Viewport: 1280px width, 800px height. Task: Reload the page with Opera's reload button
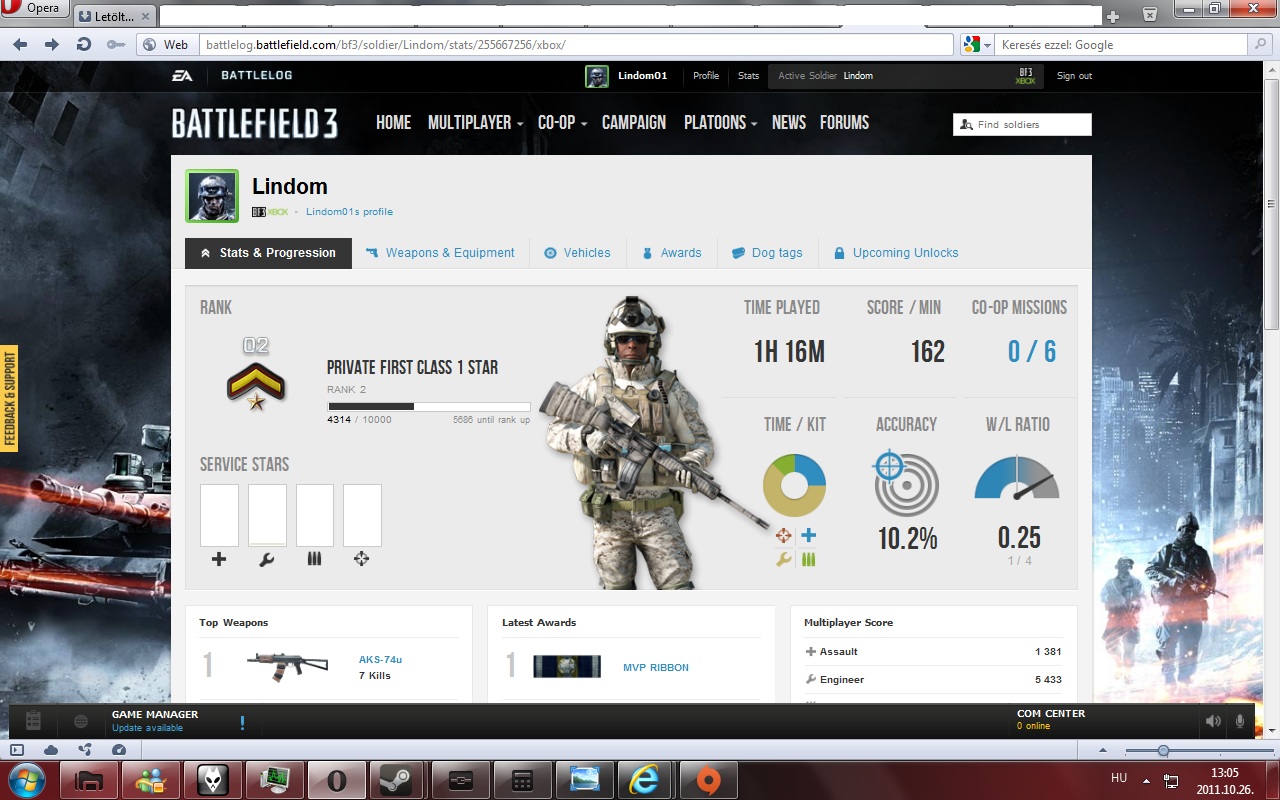[x=84, y=45]
